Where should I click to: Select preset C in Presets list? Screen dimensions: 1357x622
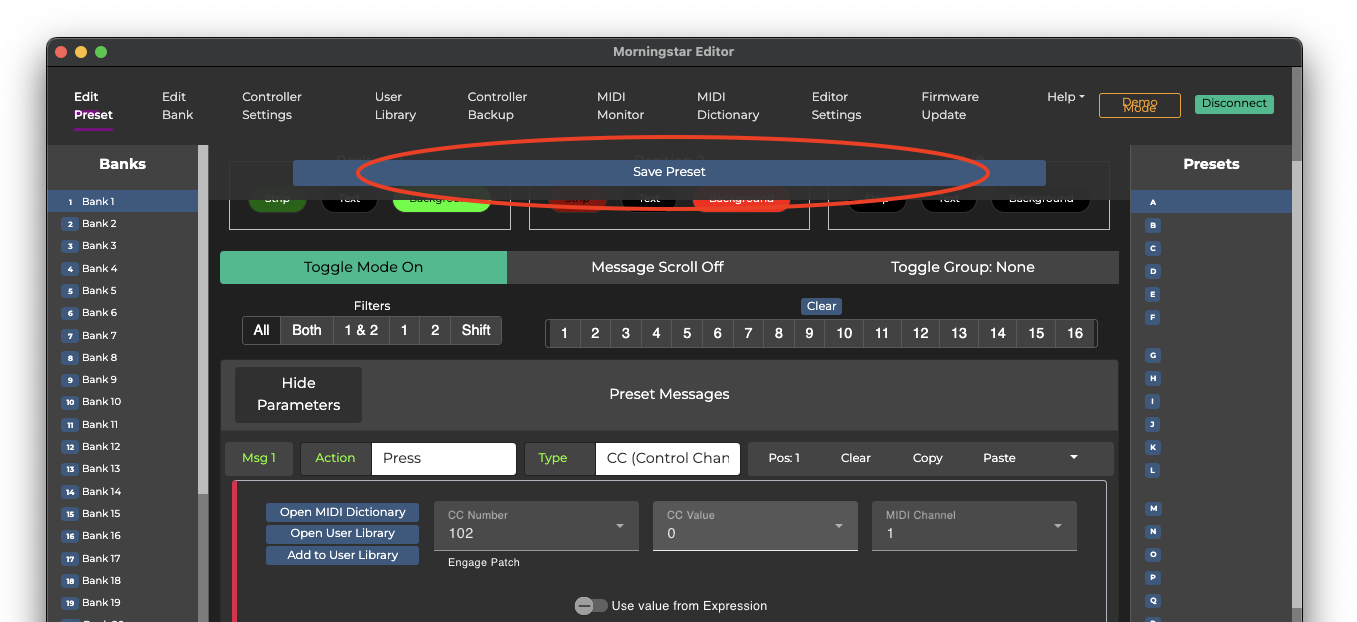click(1153, 248)
